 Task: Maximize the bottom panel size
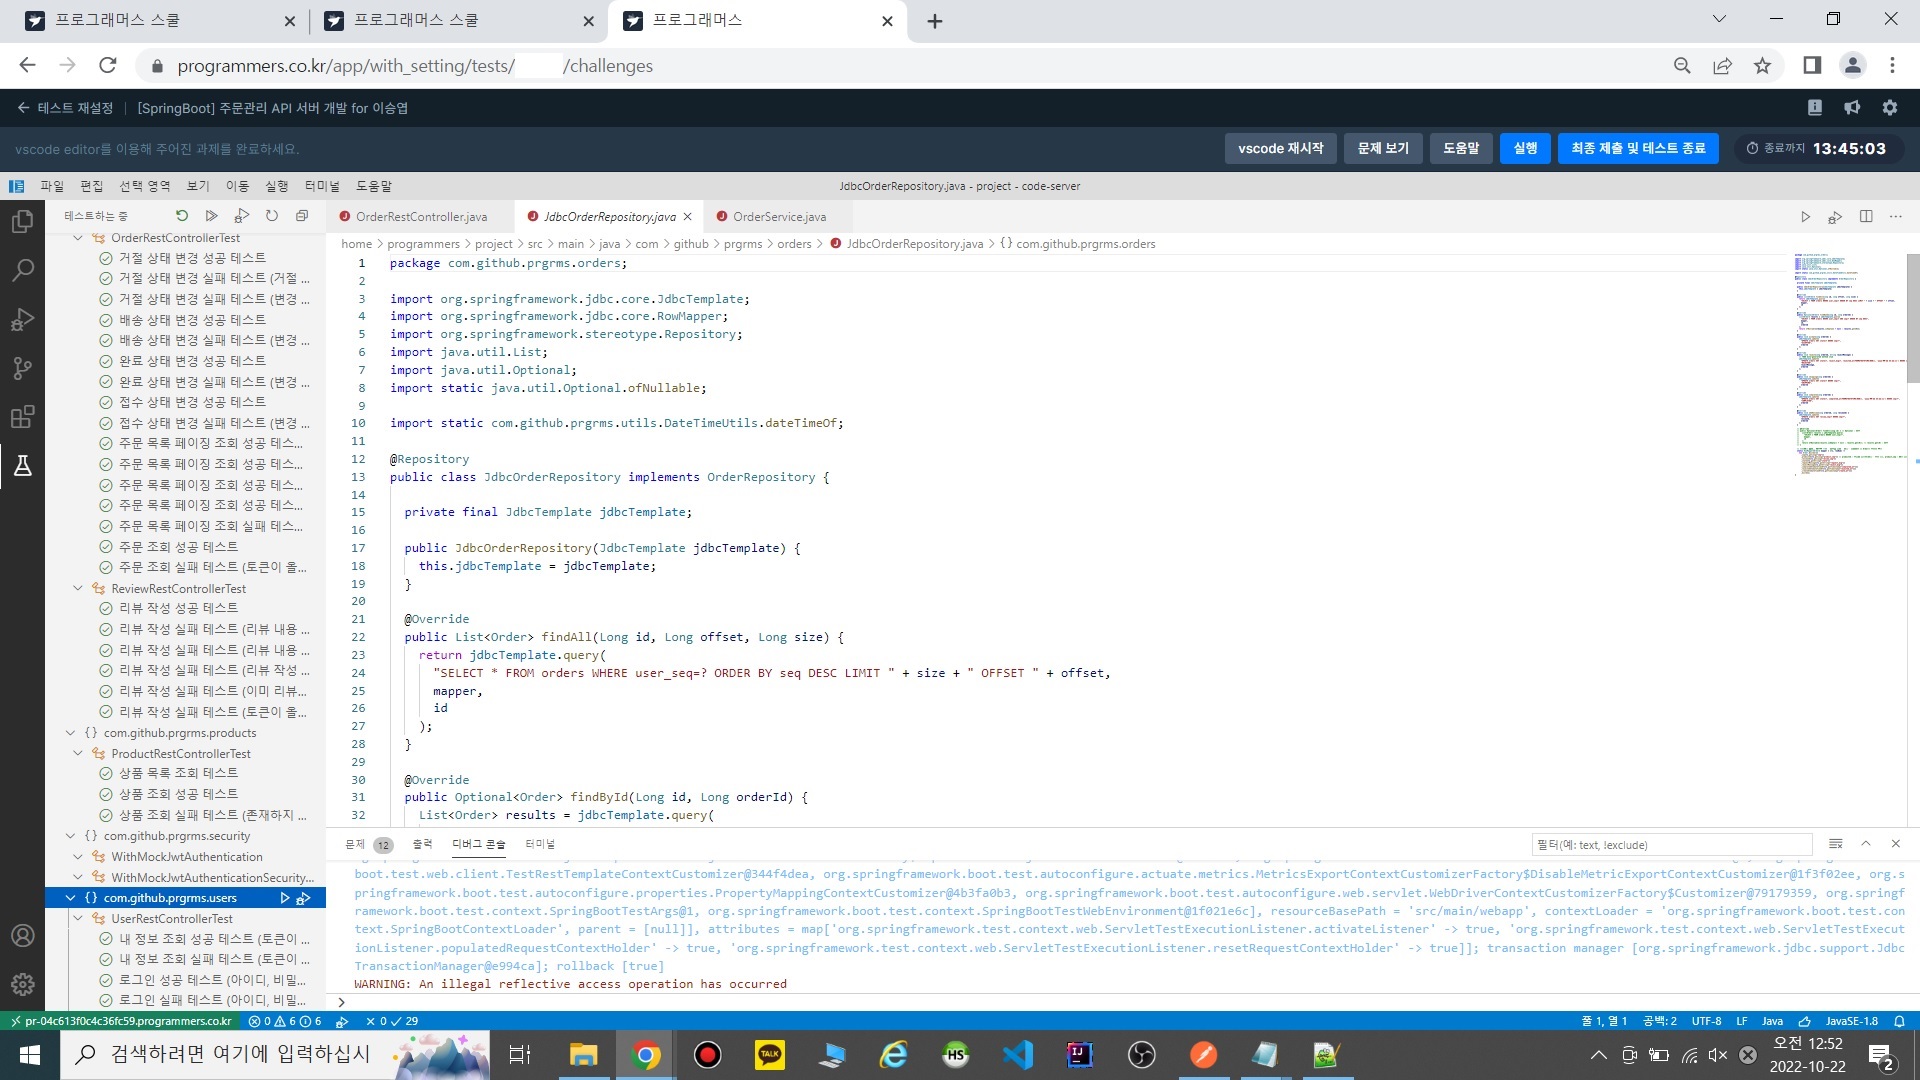pyautogui.click(x=1865, y=844)
